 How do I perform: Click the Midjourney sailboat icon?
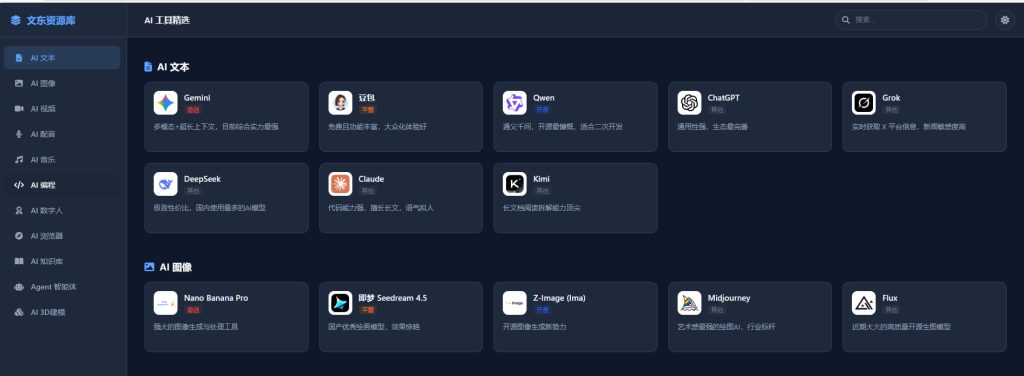[690, 303]
